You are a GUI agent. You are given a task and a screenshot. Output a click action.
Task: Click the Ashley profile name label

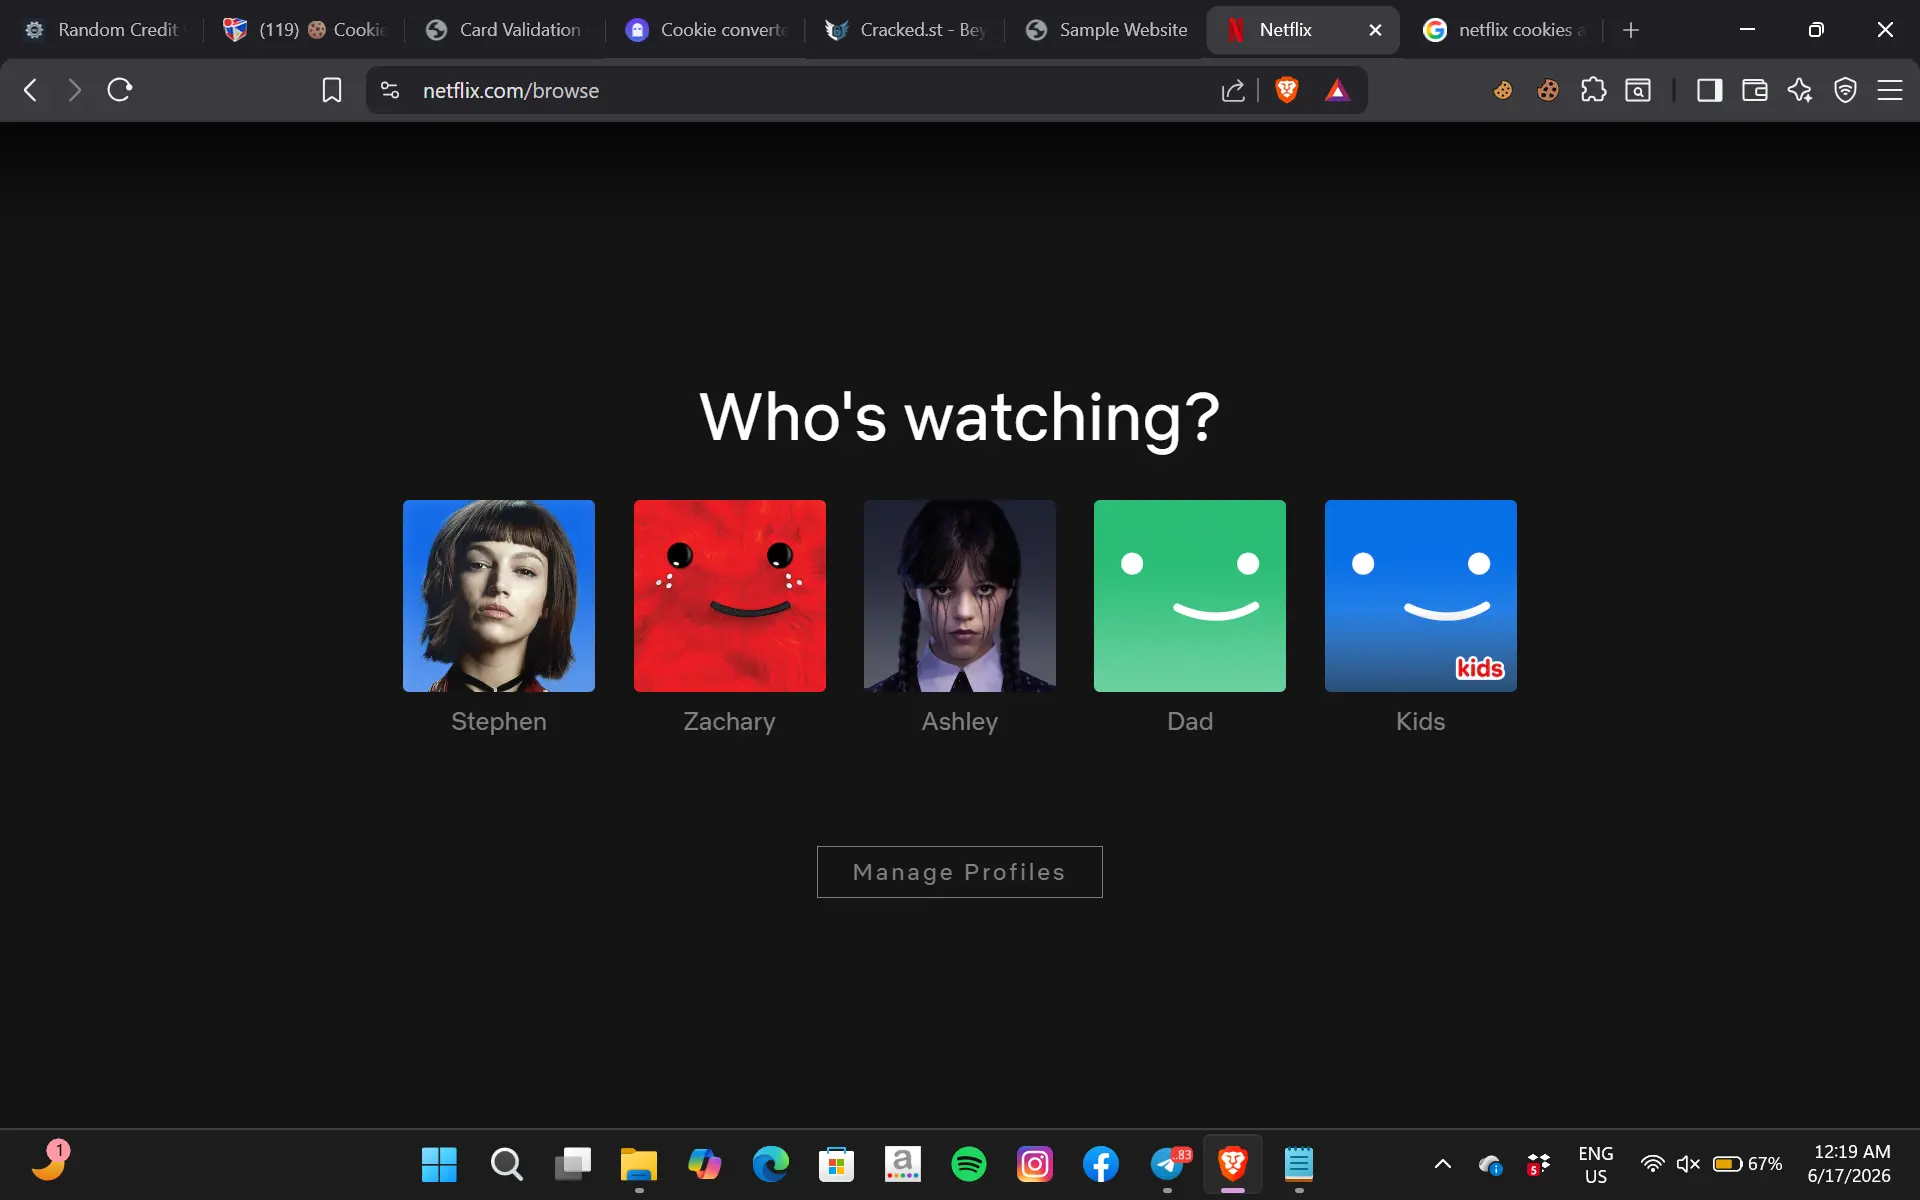pyautogui.click(x=960, y=721)
